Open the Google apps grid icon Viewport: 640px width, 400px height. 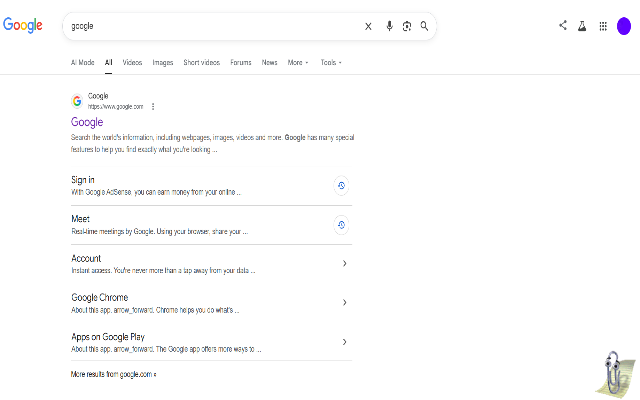pyautogui.click(x=603, y=27)
